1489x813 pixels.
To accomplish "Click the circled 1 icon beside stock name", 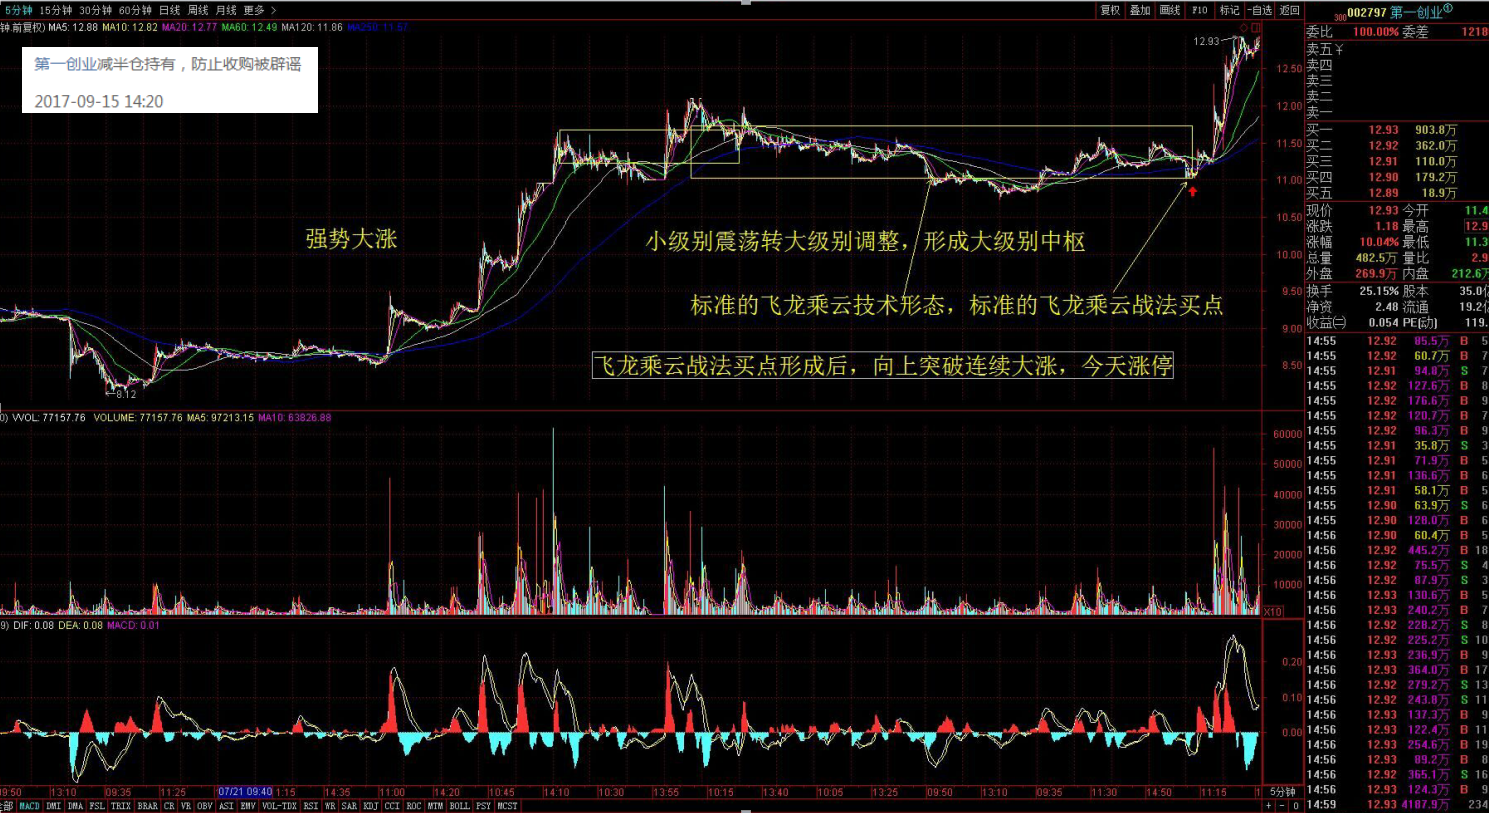I will (x=1448, y=9).
